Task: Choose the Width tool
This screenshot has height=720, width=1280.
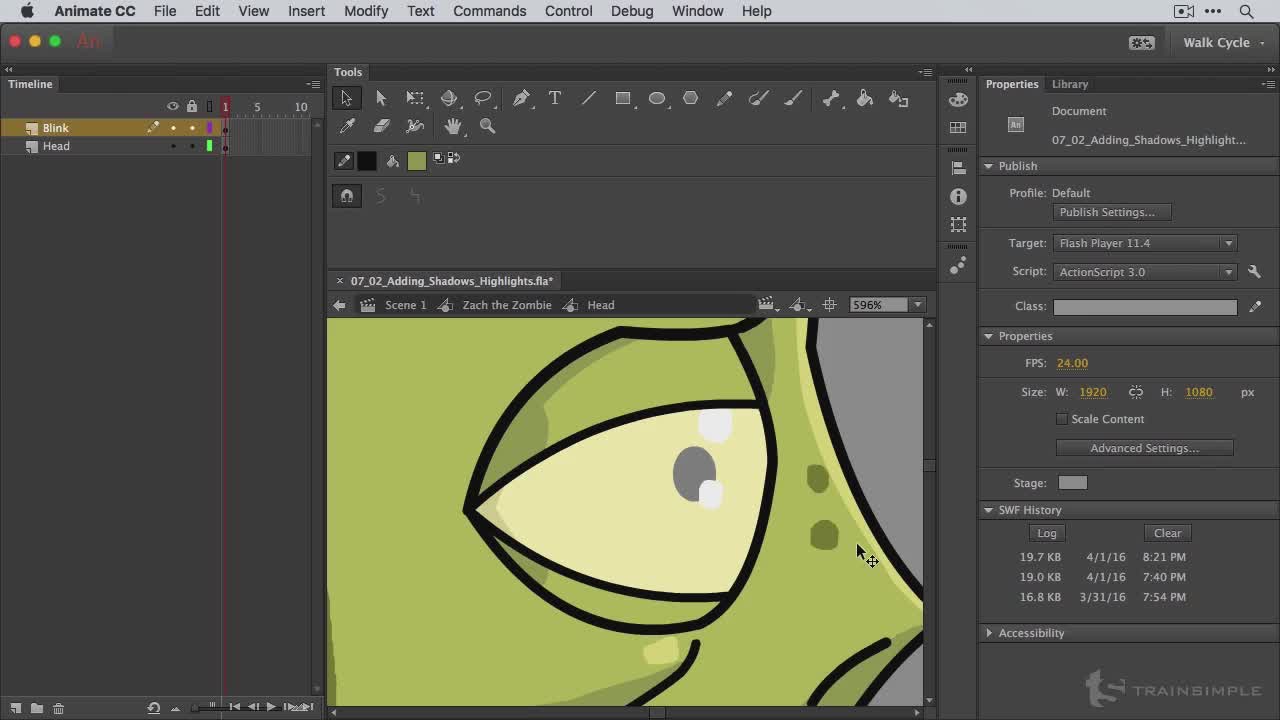Action: point(415,126)
